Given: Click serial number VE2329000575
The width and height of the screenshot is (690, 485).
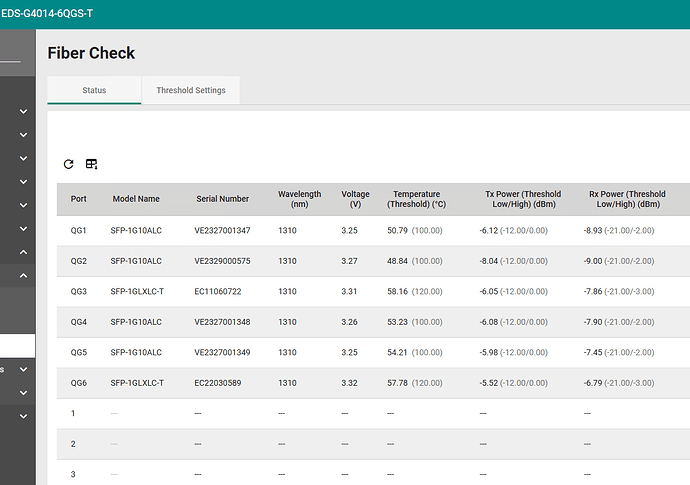Looking at the screenshot, I should pos(222,261).
